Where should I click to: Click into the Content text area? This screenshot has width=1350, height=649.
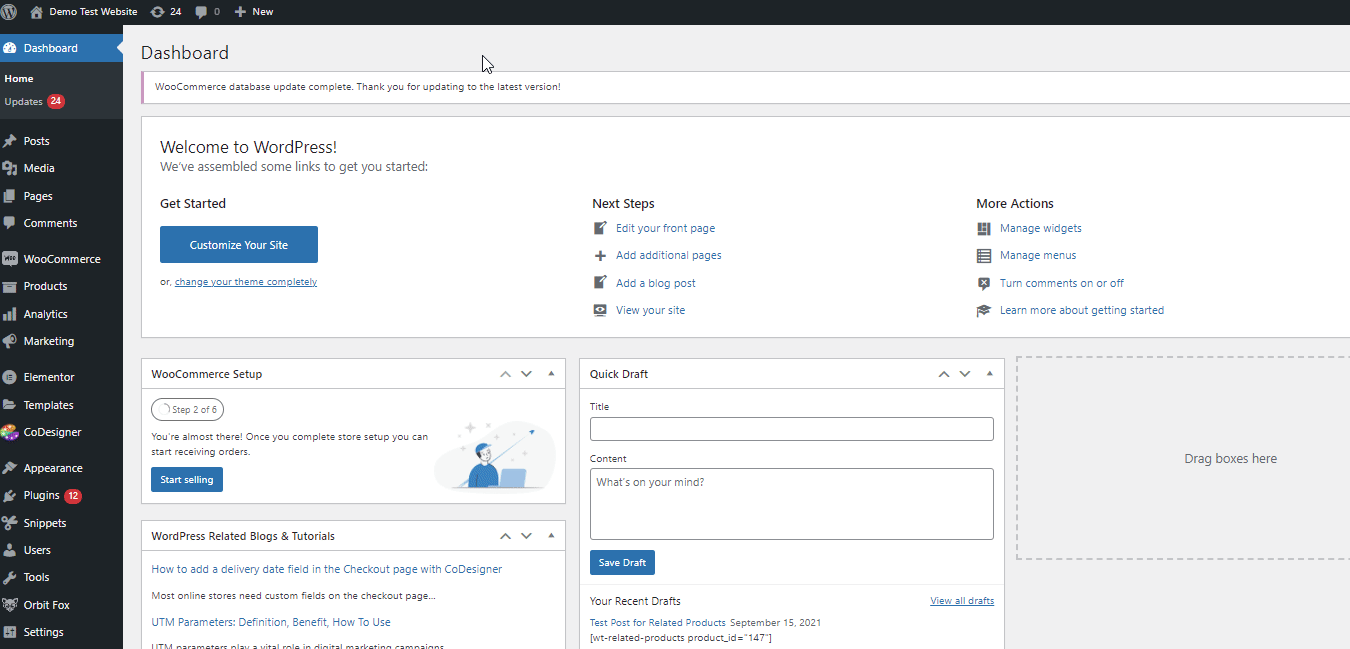pos(792,504)
